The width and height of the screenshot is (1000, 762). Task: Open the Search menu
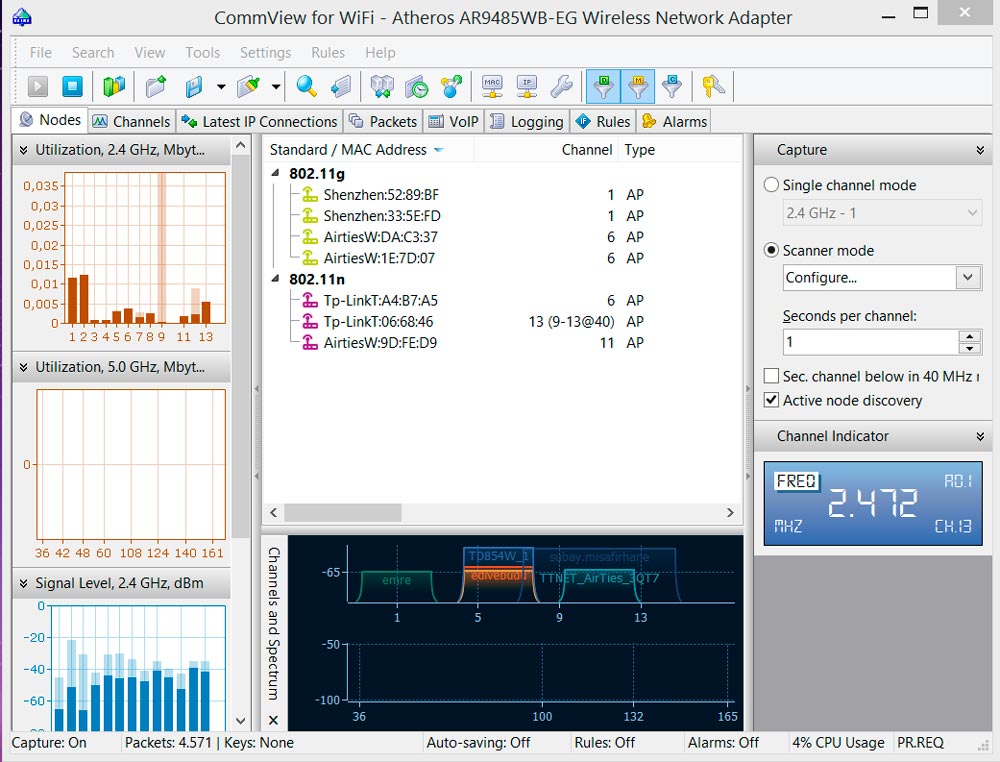[93, 52]
